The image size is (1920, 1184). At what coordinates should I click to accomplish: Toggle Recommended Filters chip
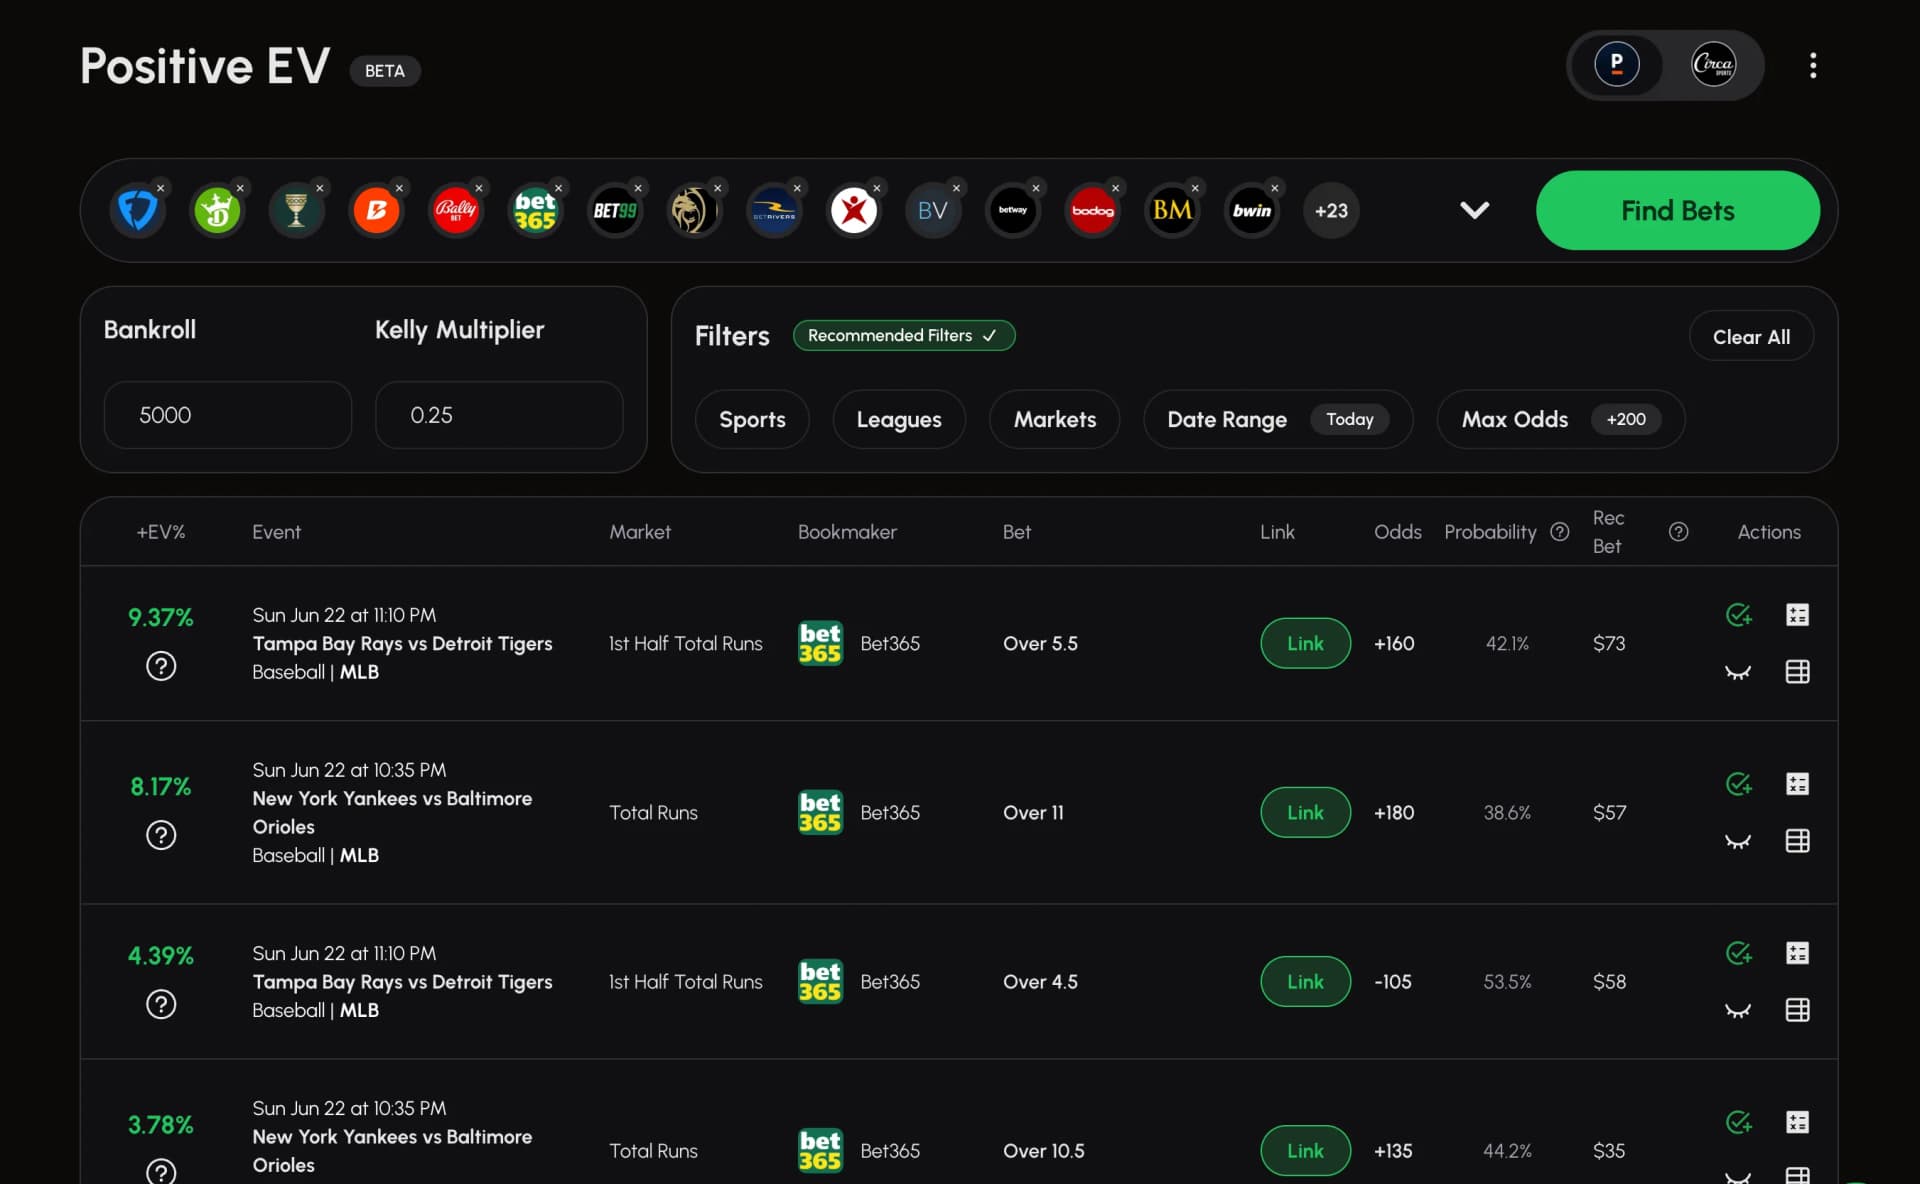(903, 336)
